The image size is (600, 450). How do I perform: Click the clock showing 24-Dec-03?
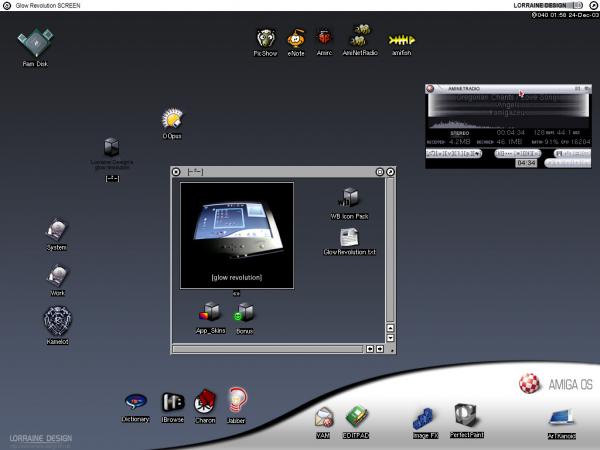pyautogui.click(x=565, y=15)
